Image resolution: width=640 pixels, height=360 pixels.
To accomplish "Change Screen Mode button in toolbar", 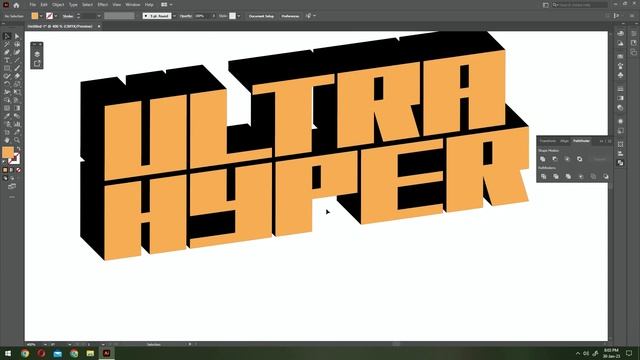I will (12, 187).
